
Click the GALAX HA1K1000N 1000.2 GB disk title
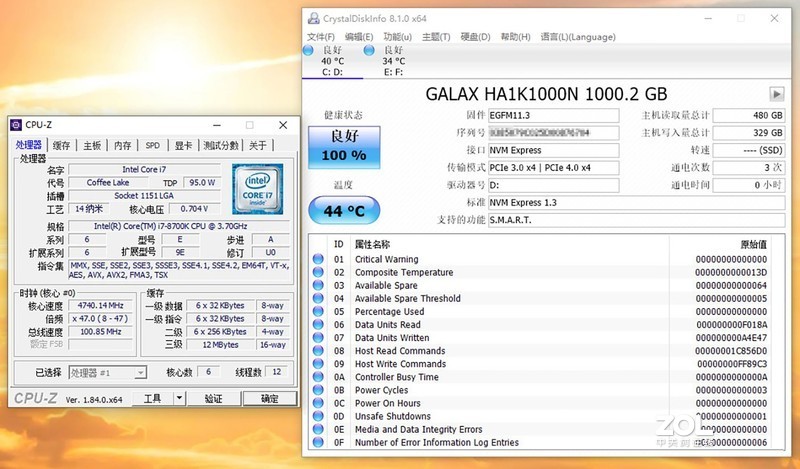pos(546,94)
